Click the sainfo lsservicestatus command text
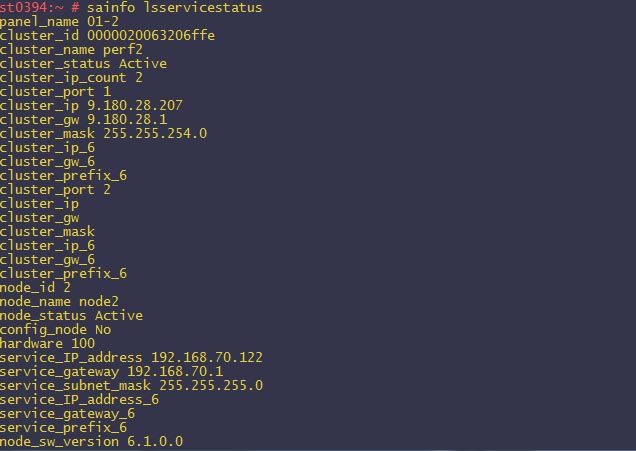 tap(182, 8)
